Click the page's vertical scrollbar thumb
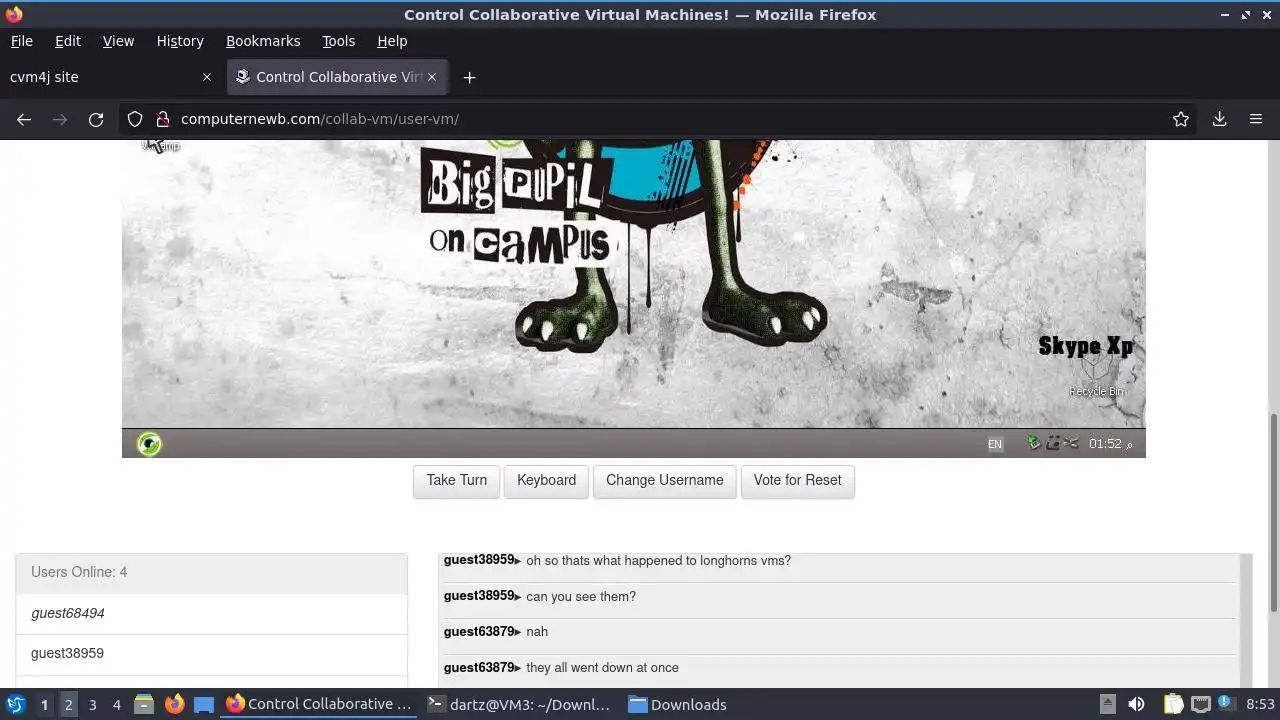1280x720 pixels. click(x=1273, y=512)
